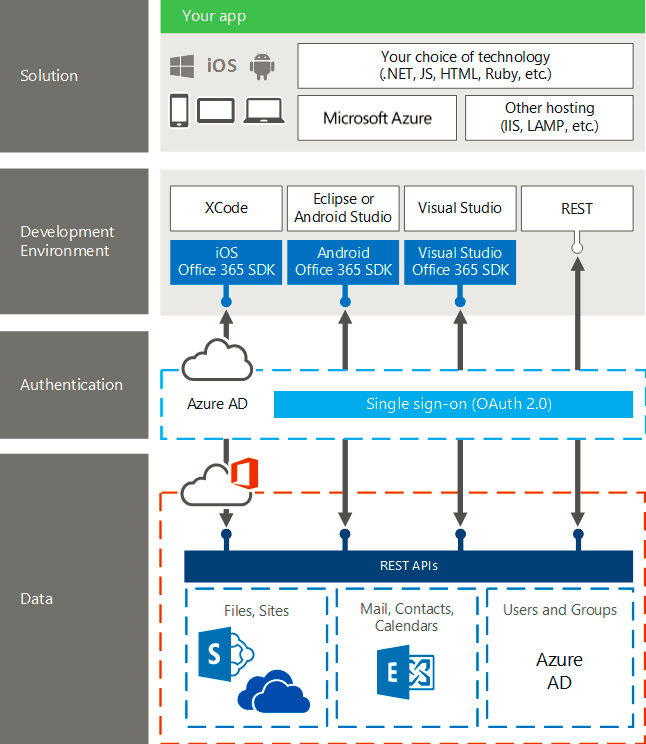This screenshot has height=744, width=646.
Task: Select the Authentication side label
Action: click(72, 384)
